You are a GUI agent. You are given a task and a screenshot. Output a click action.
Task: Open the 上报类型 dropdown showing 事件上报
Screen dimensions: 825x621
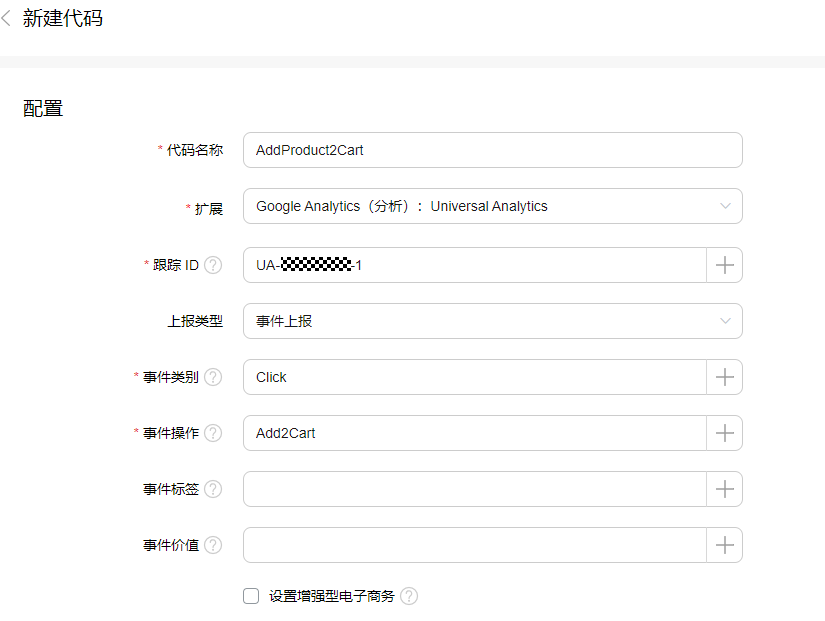tap(492, 321)
